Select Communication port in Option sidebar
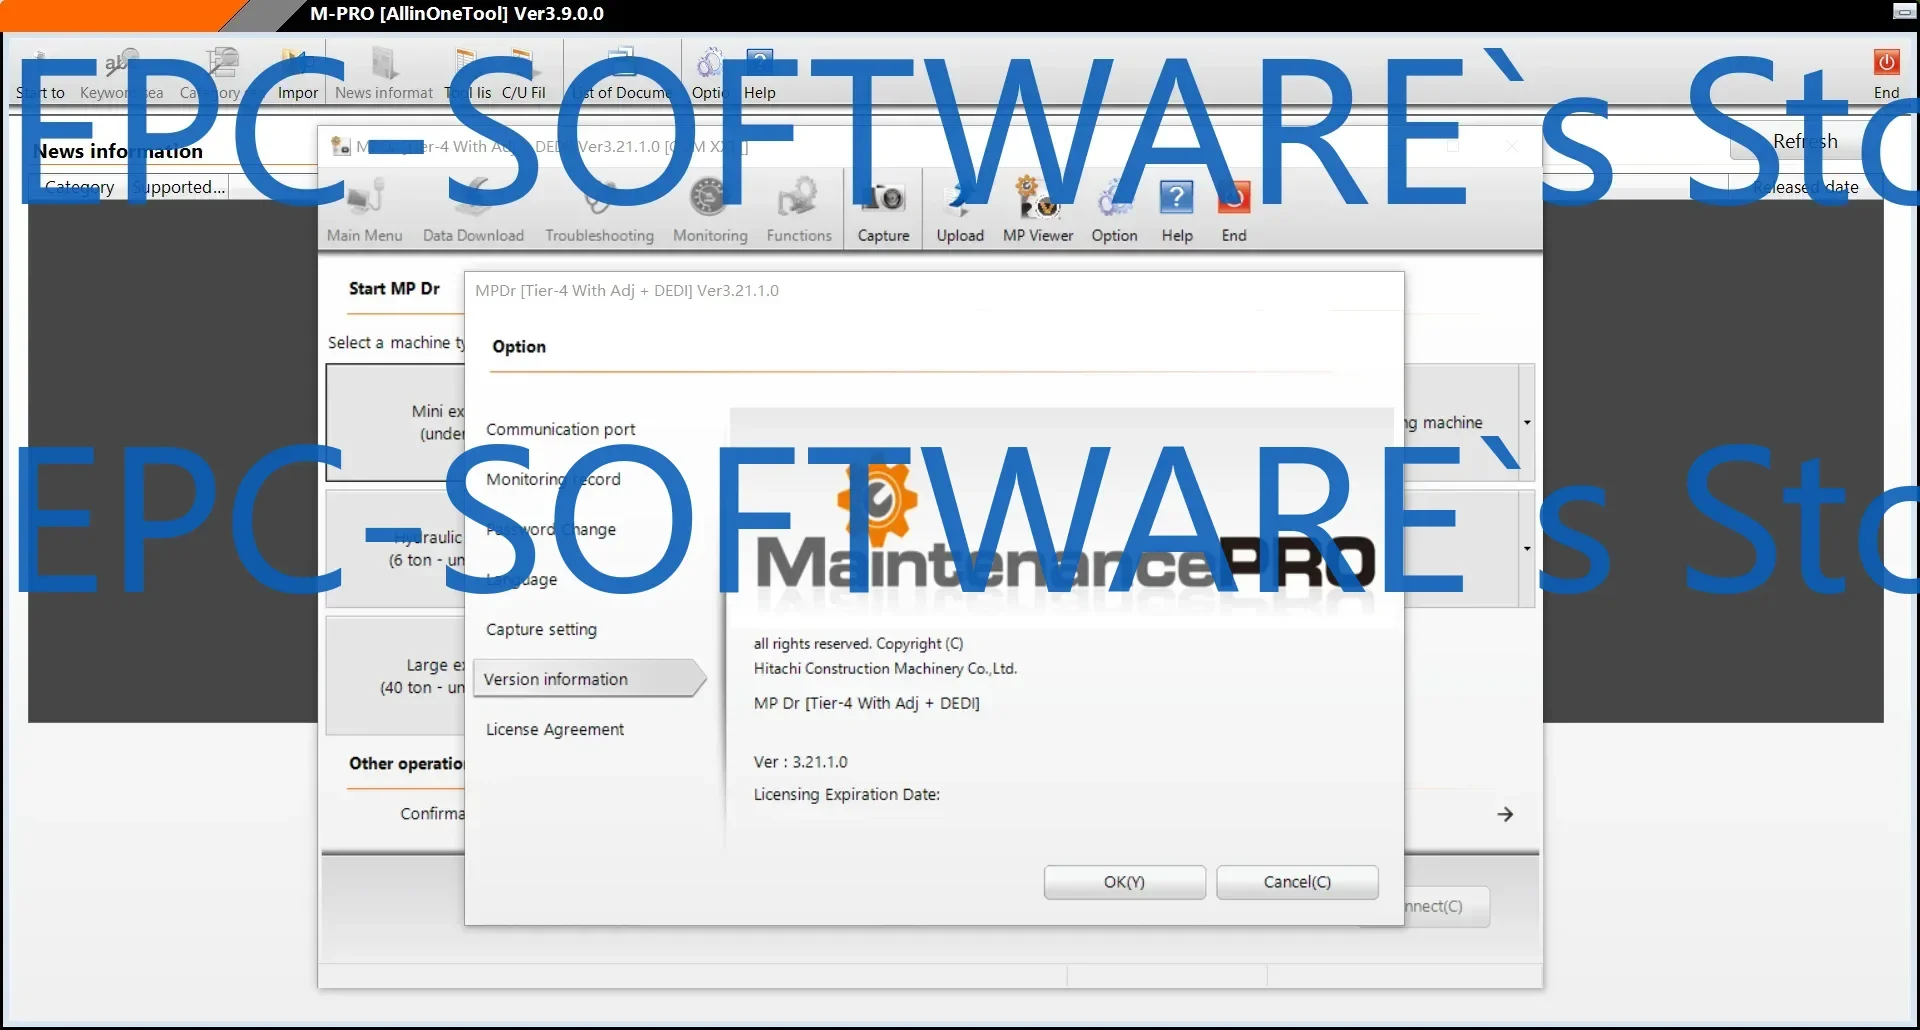 point(560,428)
